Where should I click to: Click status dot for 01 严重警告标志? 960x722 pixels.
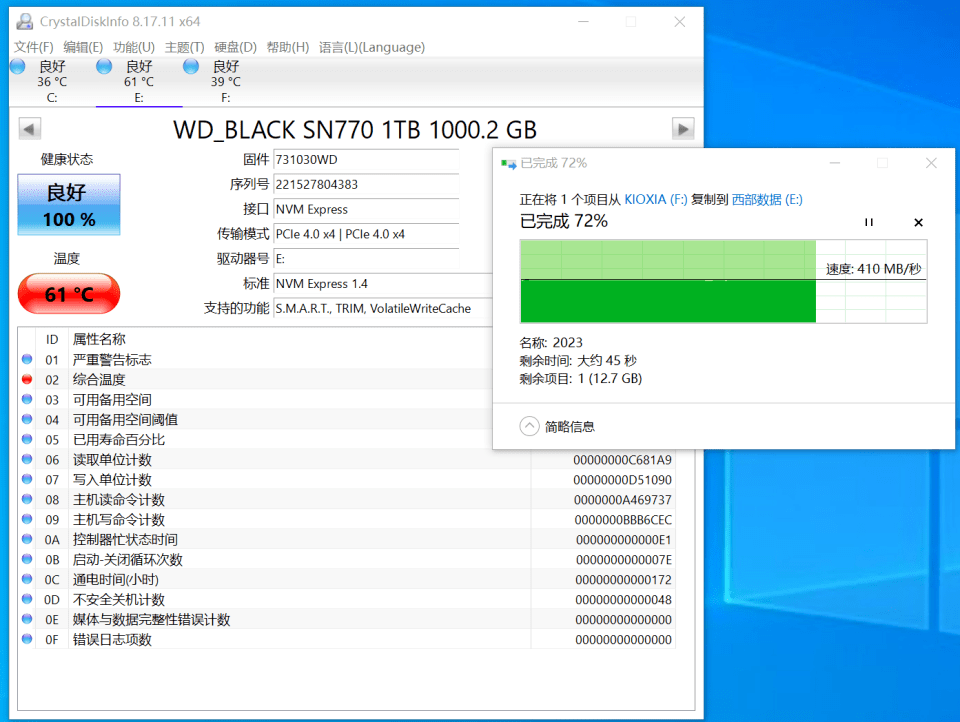pyautogui.click(x=27, y=359)
